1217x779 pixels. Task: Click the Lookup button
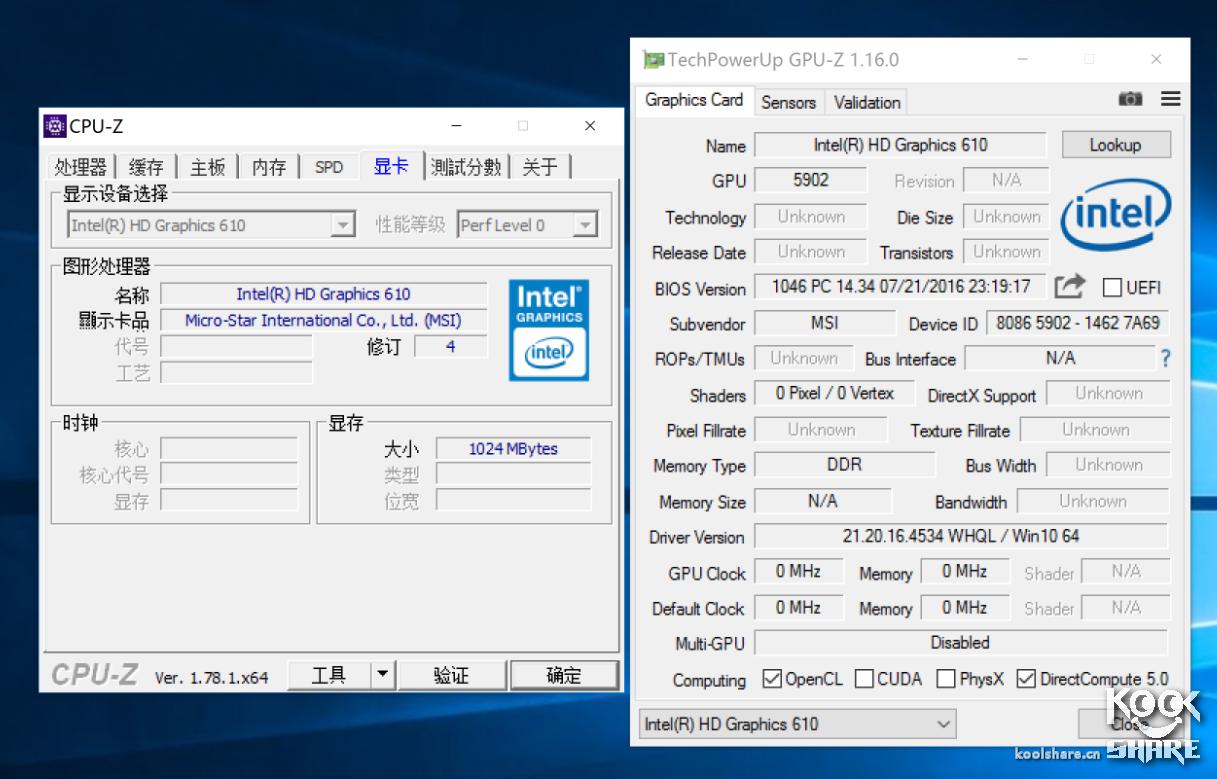point(1116,144)
